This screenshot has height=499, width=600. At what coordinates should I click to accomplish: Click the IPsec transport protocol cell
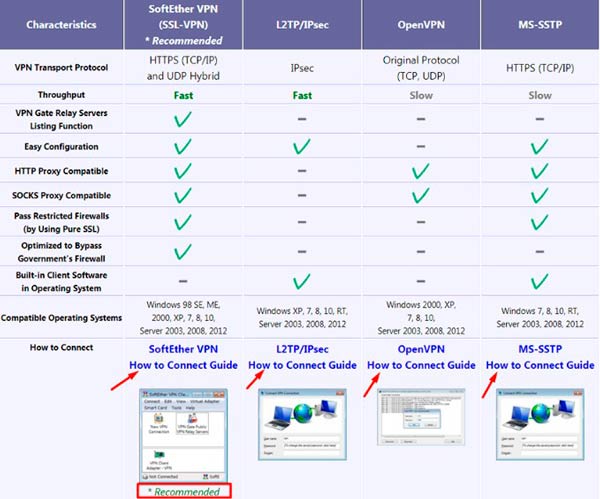click(x=302, y=68)
